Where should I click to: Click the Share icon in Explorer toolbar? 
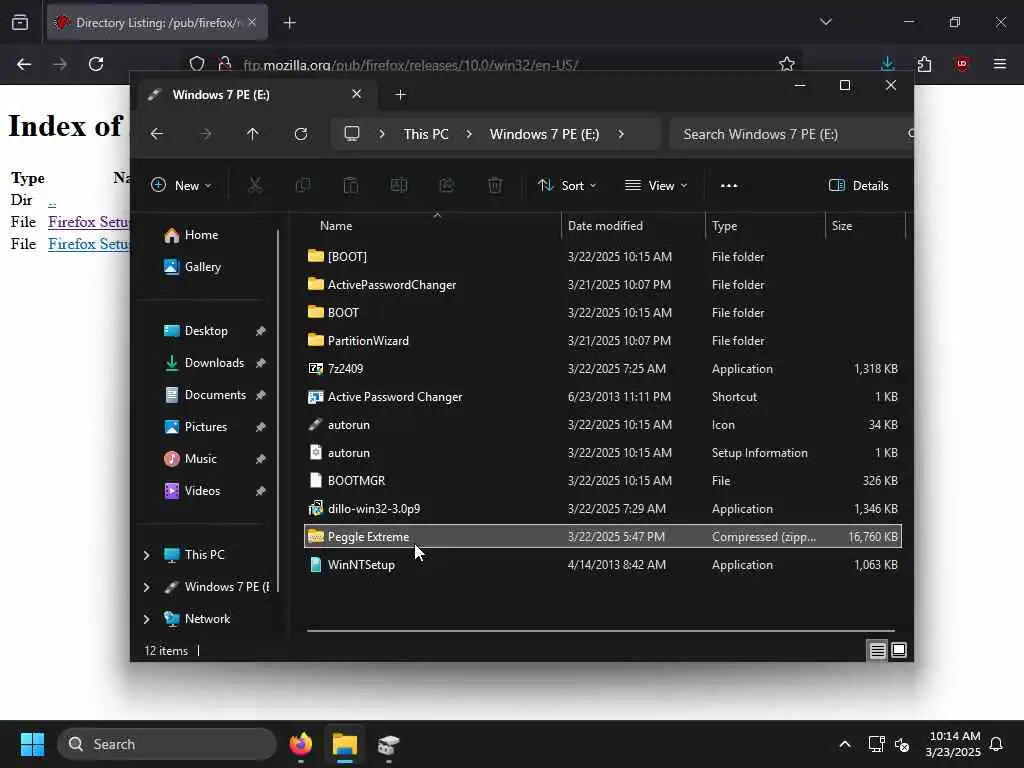tap(447, 185)
